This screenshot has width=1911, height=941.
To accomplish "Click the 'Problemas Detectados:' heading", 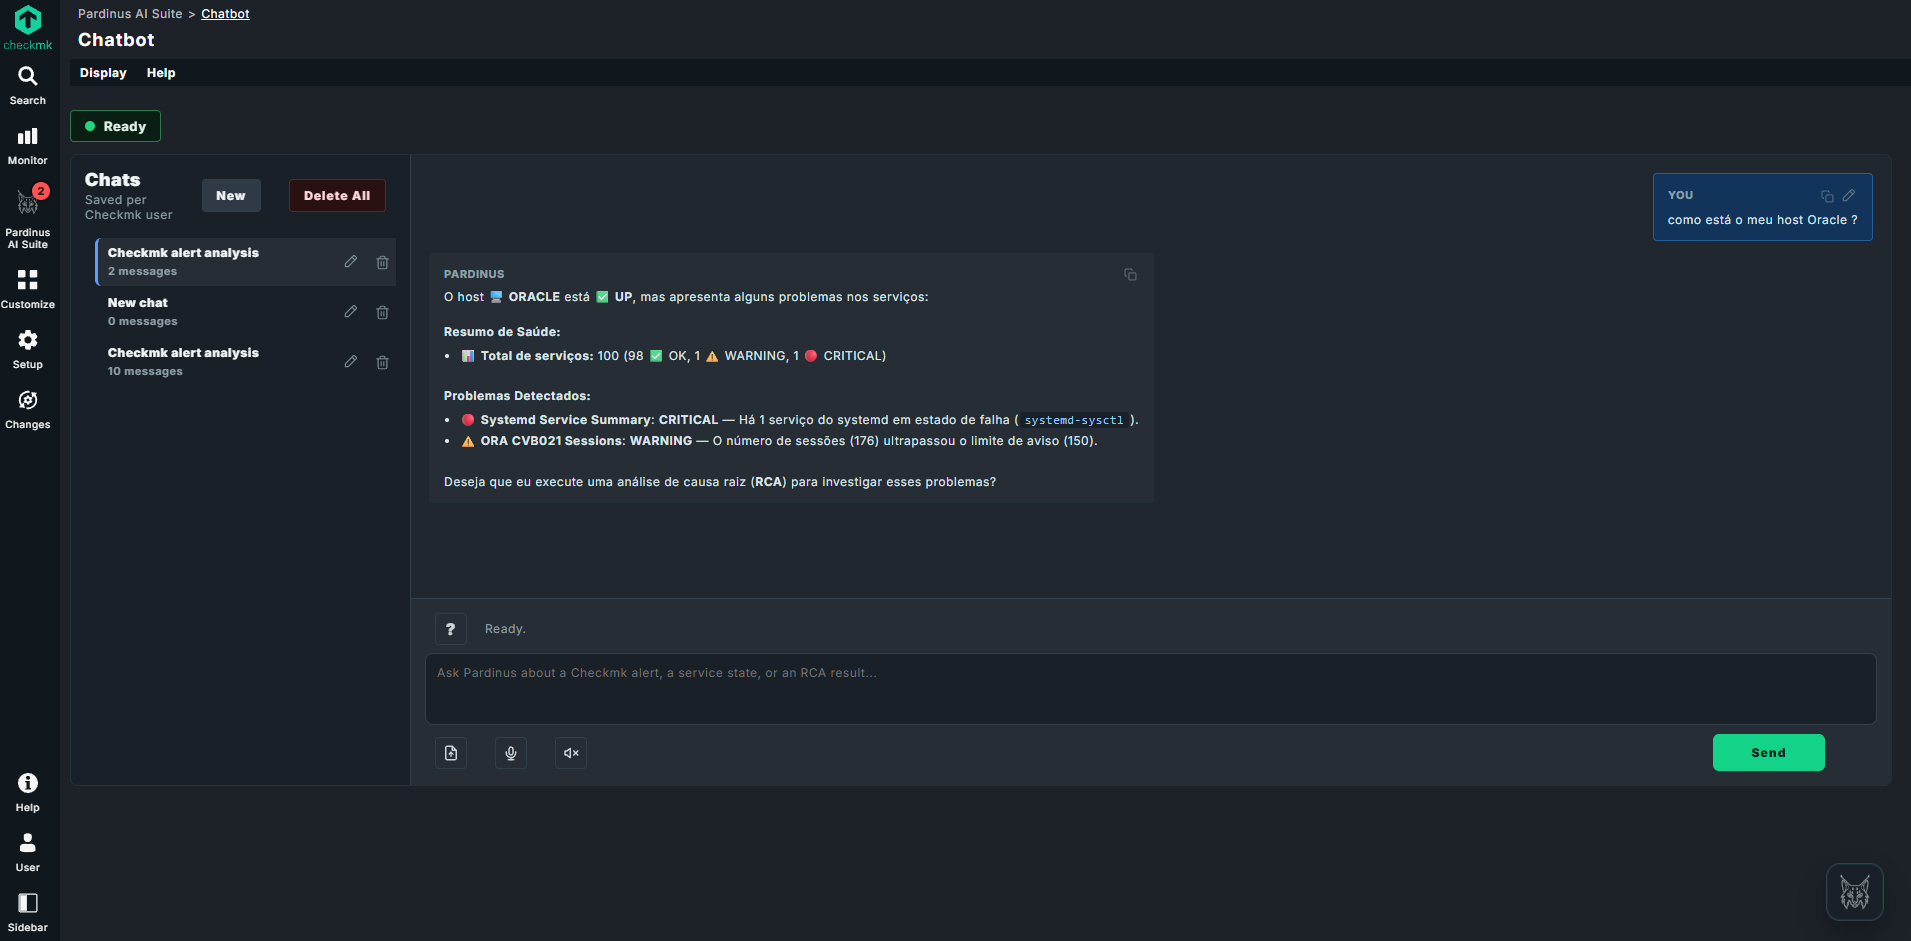I will (x=517, y=396).
